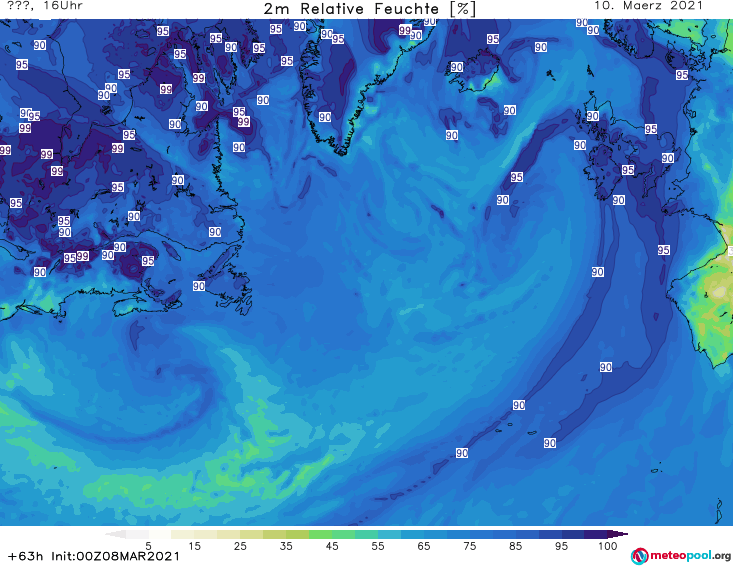The image size is (733, 566).
Task: Click colorbar legend value "35"
Action: 286,545
